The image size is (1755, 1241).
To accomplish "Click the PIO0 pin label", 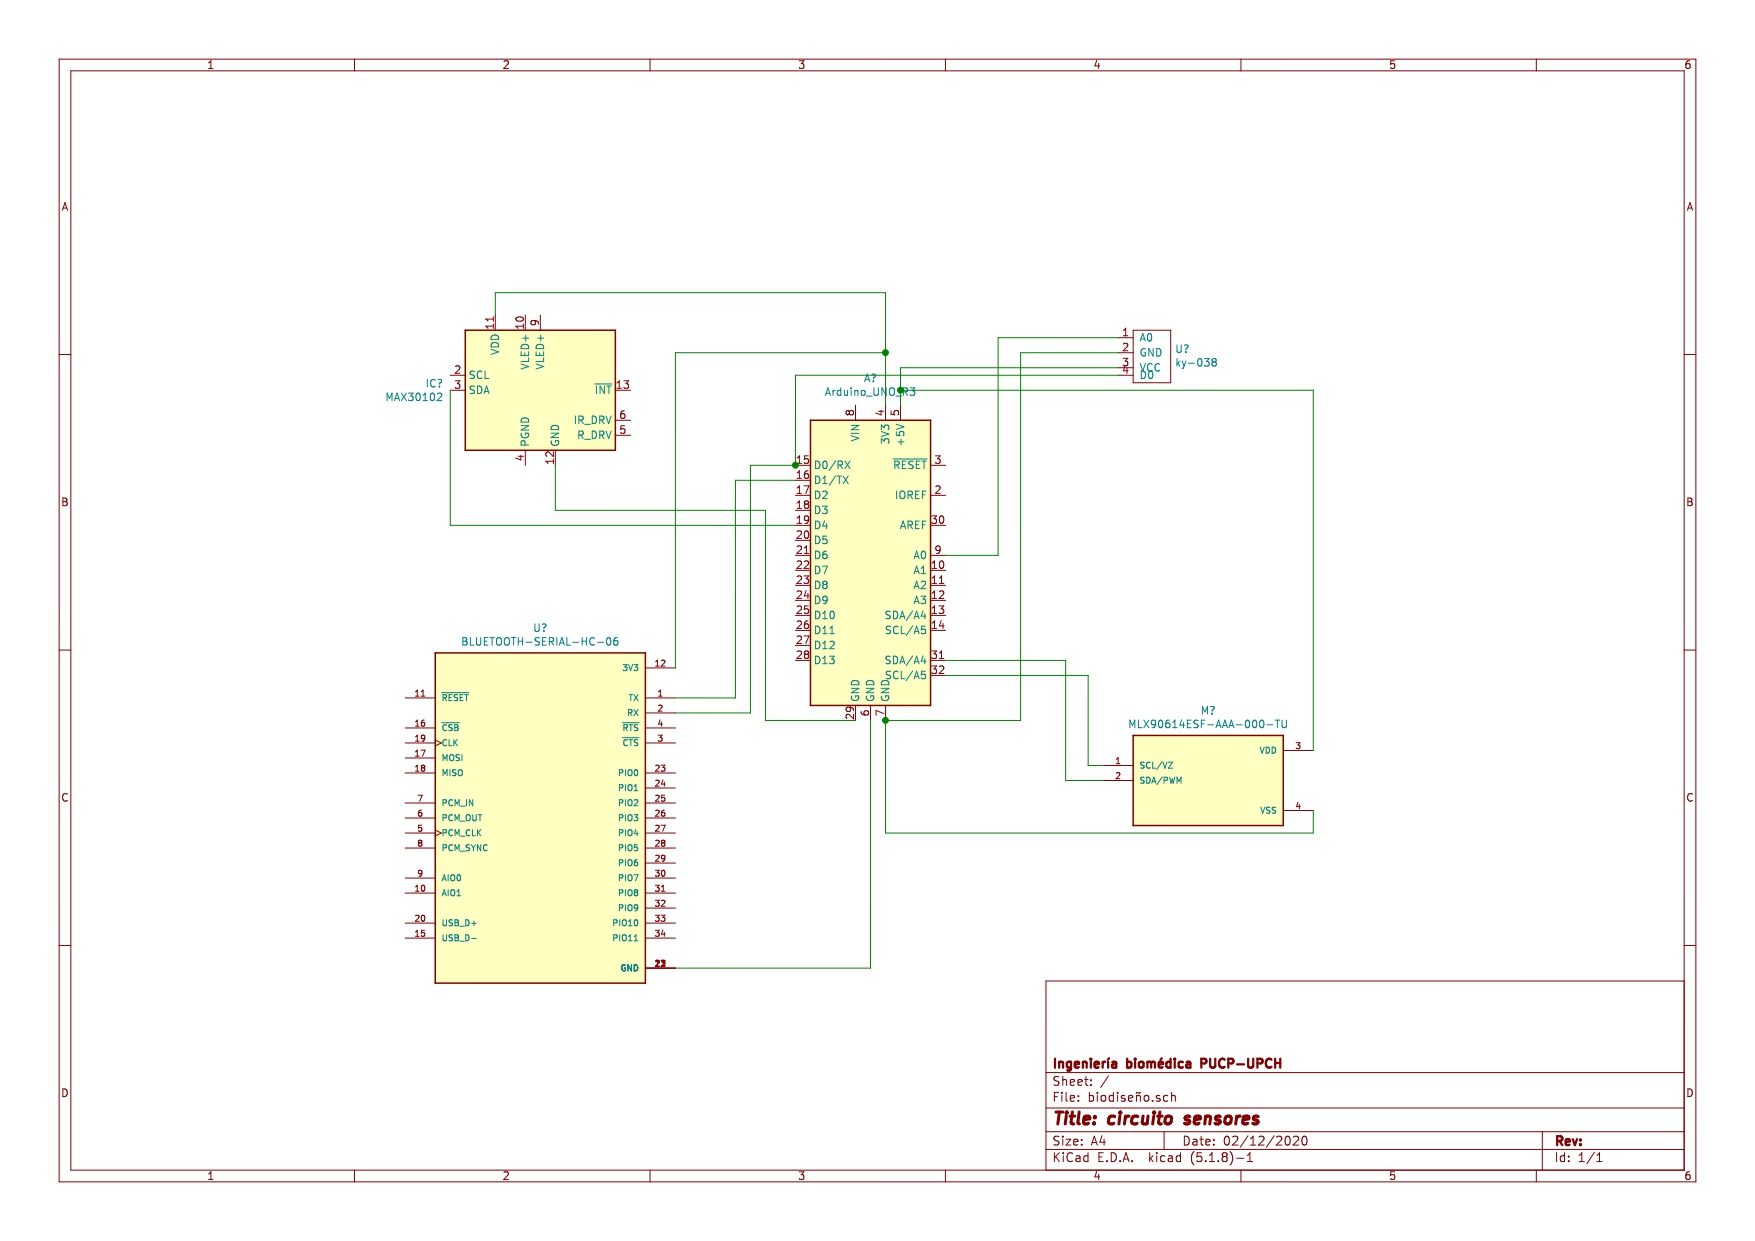I will click(x=628, y=773).
